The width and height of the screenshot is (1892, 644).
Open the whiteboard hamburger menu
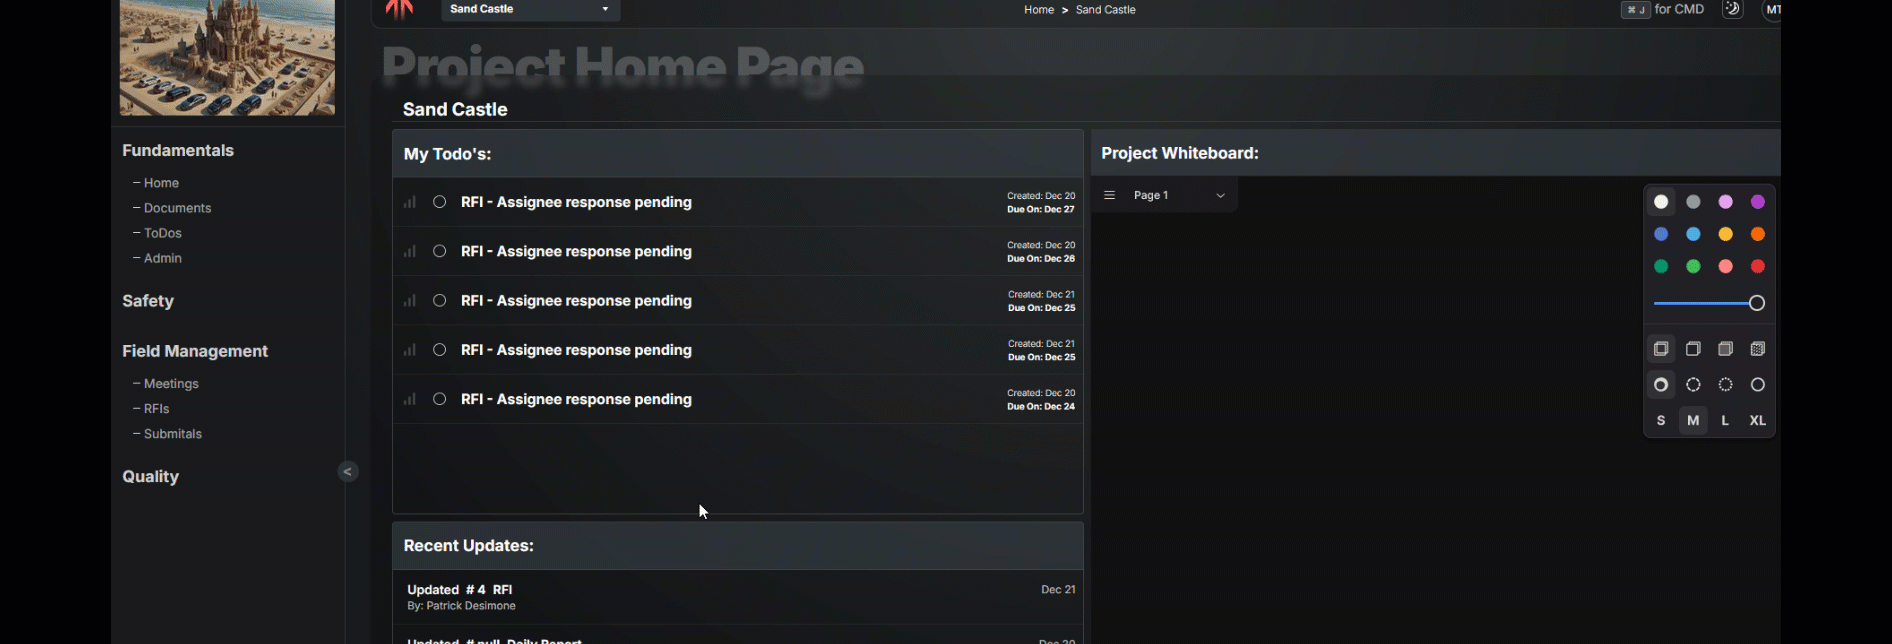[x=1109, y=196]
